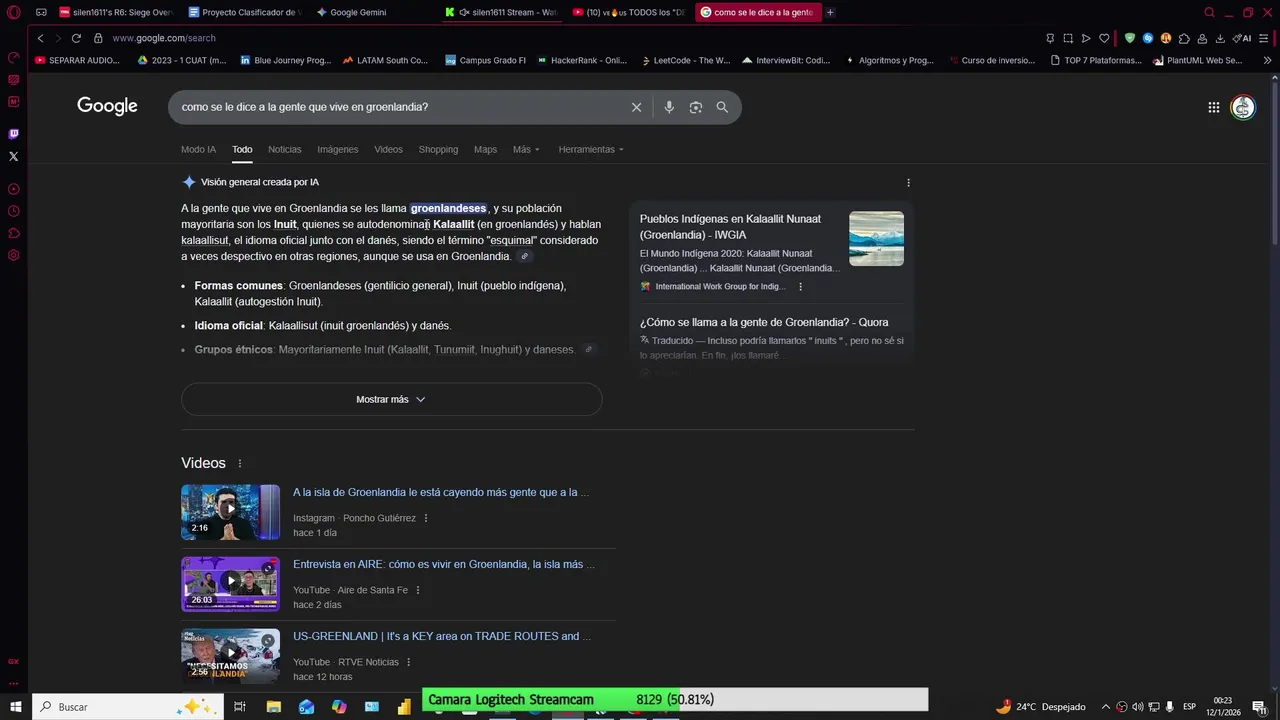Go back to previous page

40,38
